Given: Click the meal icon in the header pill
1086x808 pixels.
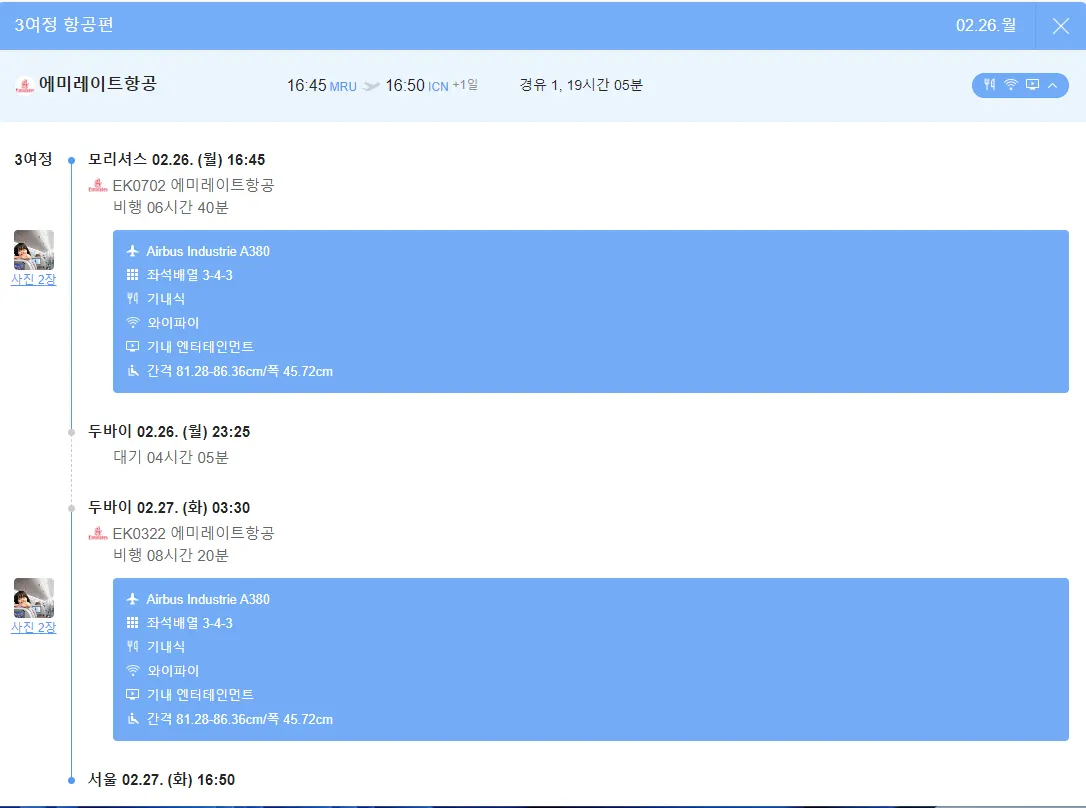Looking at the screenshot, I should tap(990, 84).
